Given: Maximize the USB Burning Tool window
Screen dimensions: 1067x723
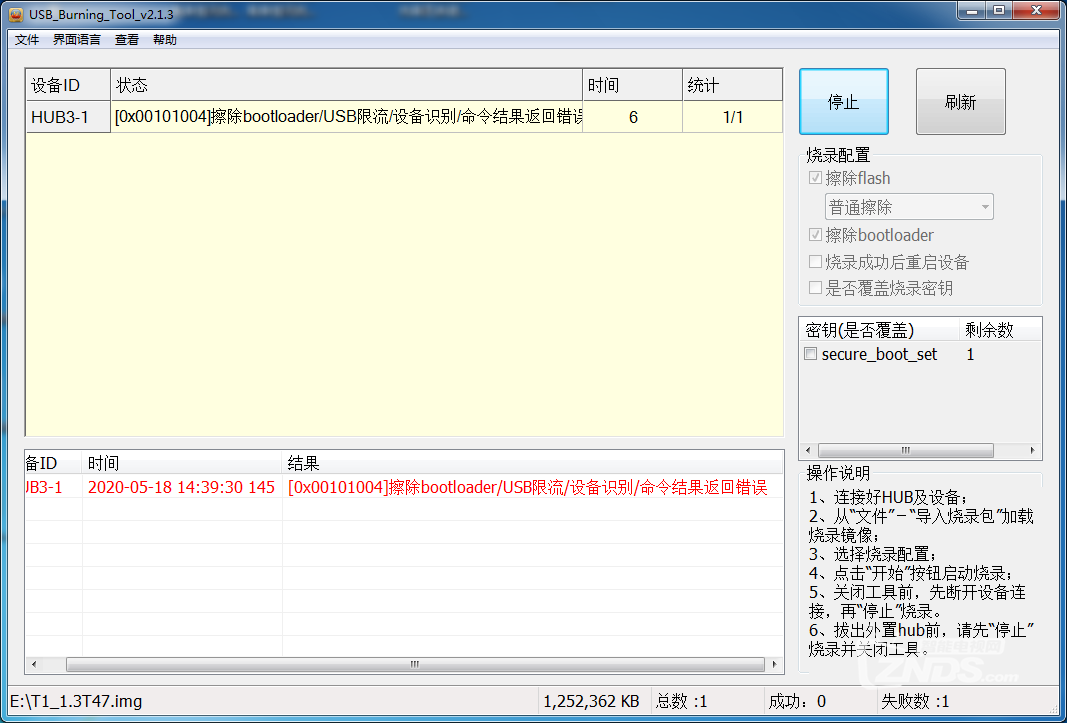Looking at the screenshot, I should [999, 11].
